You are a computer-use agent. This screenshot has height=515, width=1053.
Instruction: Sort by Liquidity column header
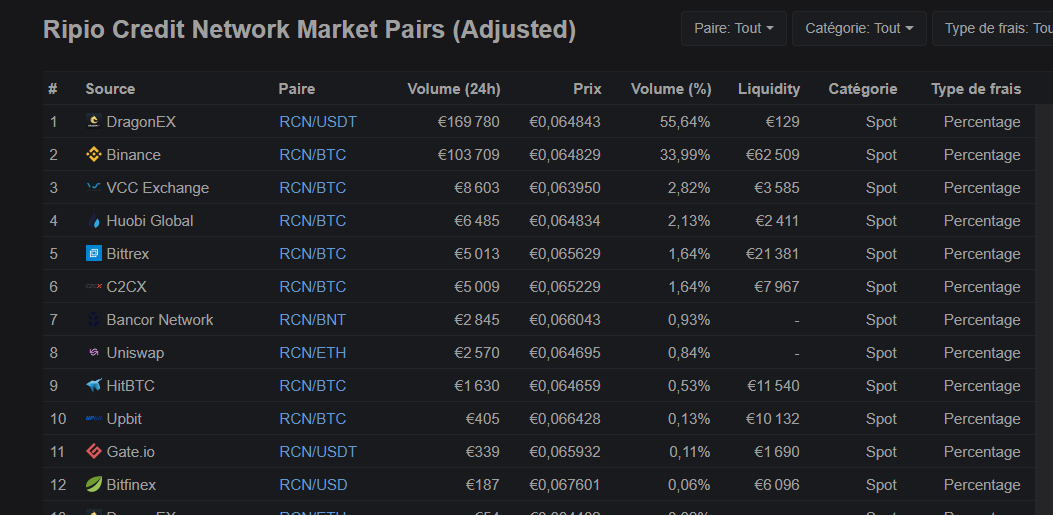(x=768, y=89)
